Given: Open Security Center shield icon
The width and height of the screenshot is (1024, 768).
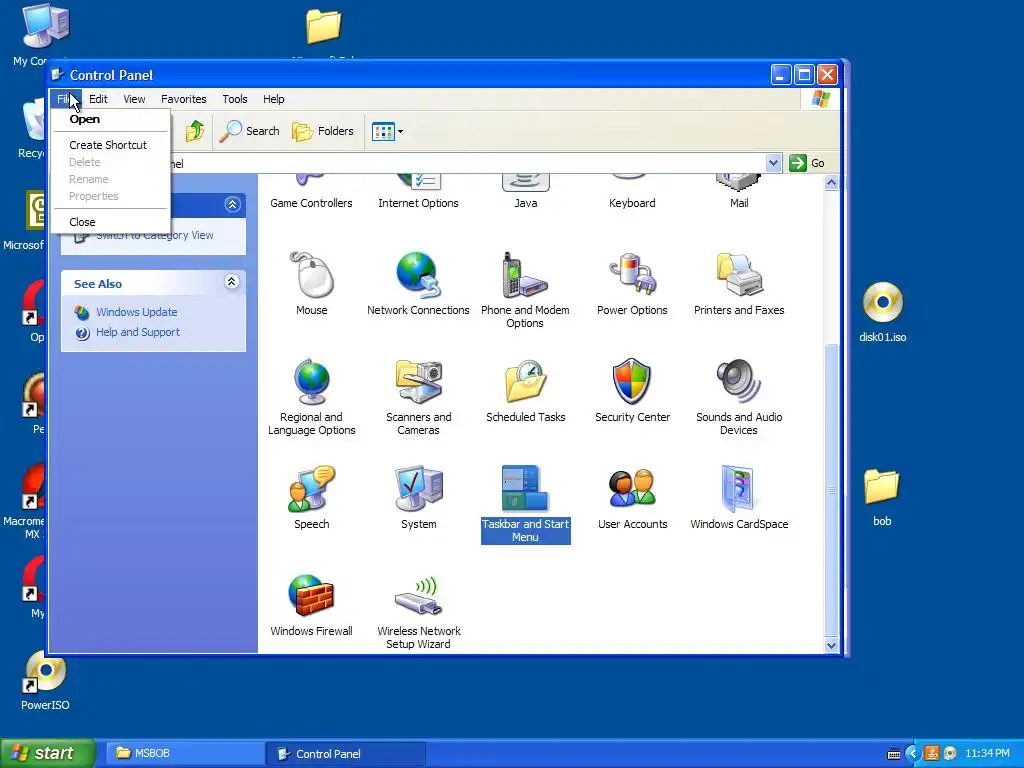Looking at the screenshot, I should coord(632,382).
